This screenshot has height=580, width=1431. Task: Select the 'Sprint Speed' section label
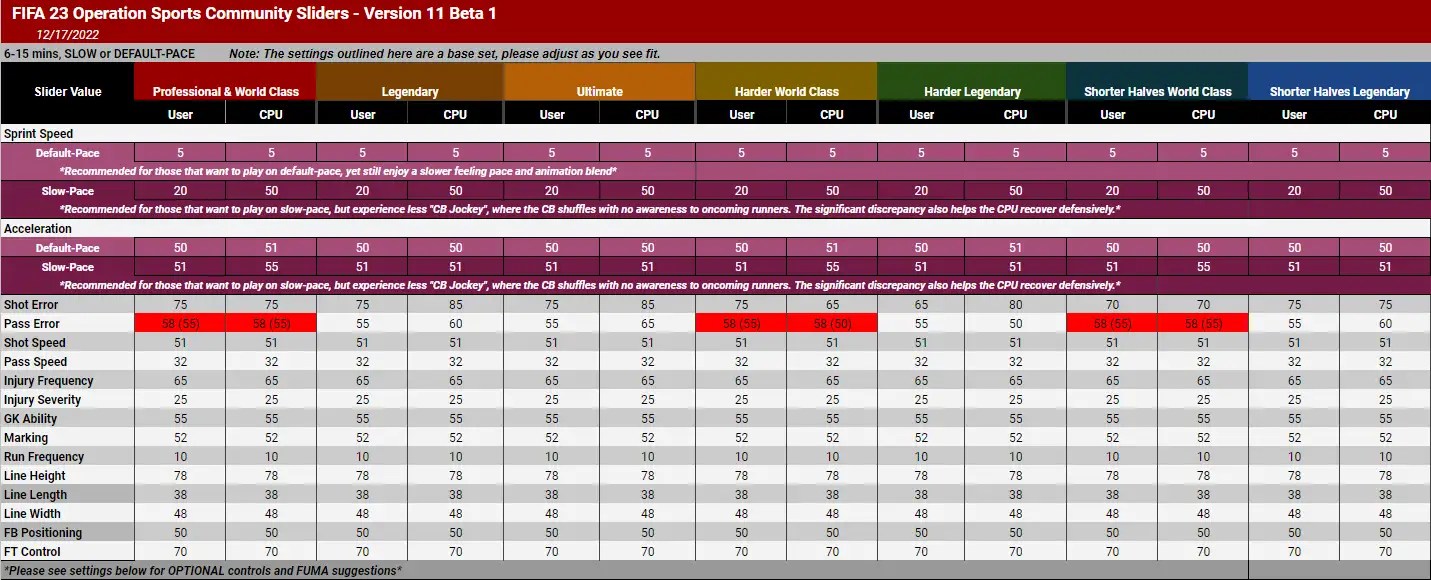[38, 134]
